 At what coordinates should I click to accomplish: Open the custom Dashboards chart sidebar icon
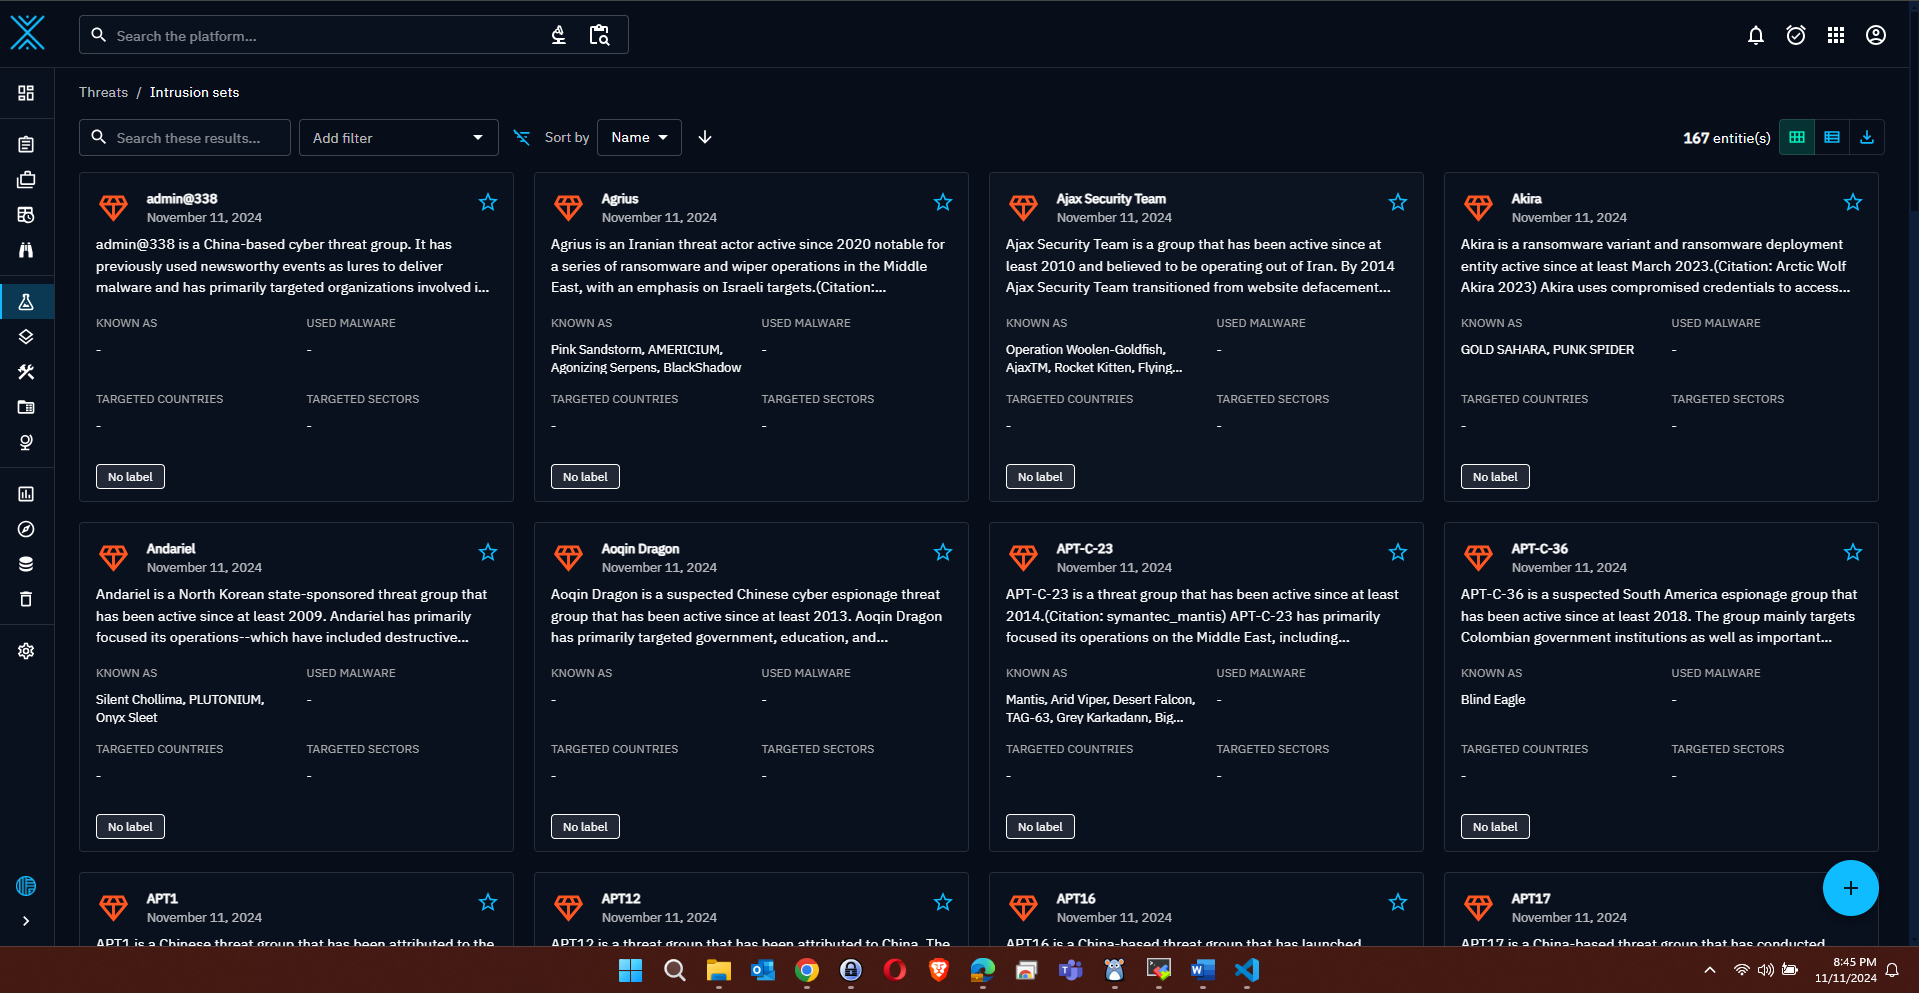tap(26, 494)
